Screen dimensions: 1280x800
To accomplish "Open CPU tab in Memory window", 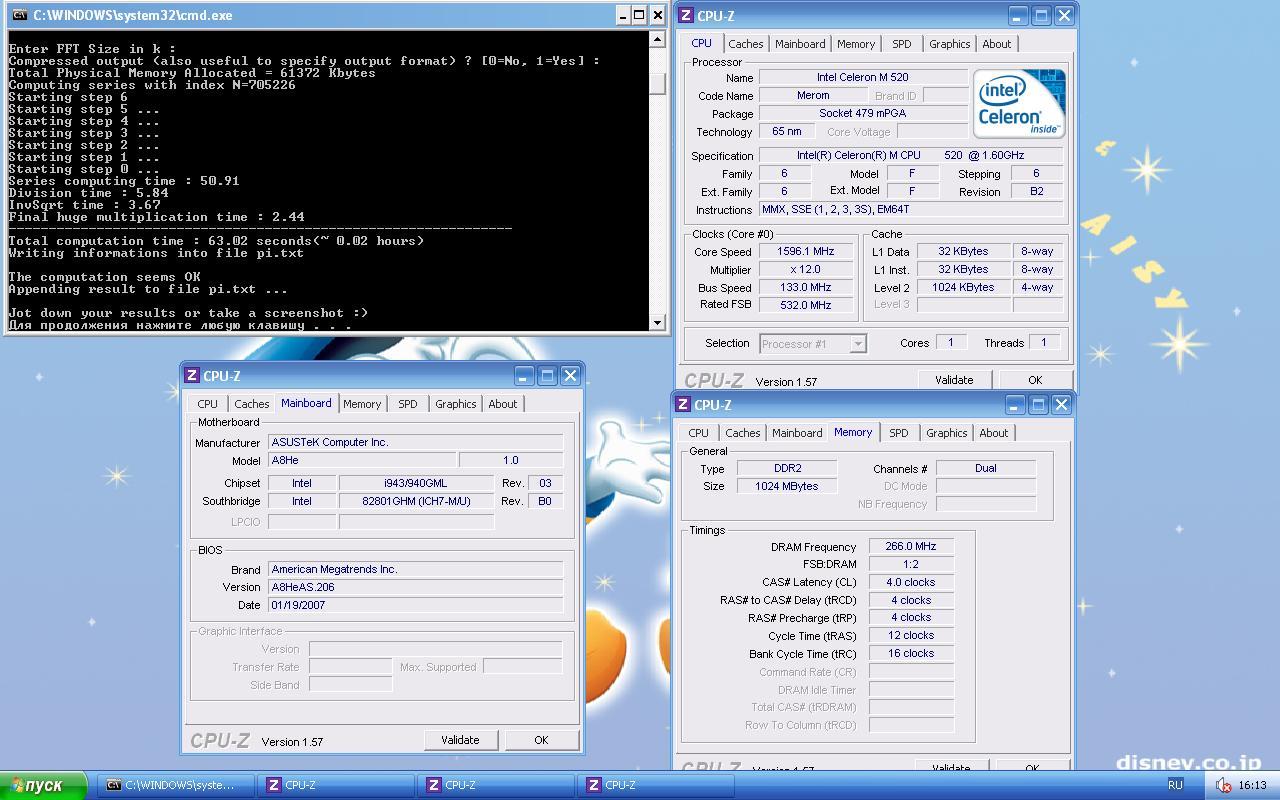I will click(x=699, y=433).
